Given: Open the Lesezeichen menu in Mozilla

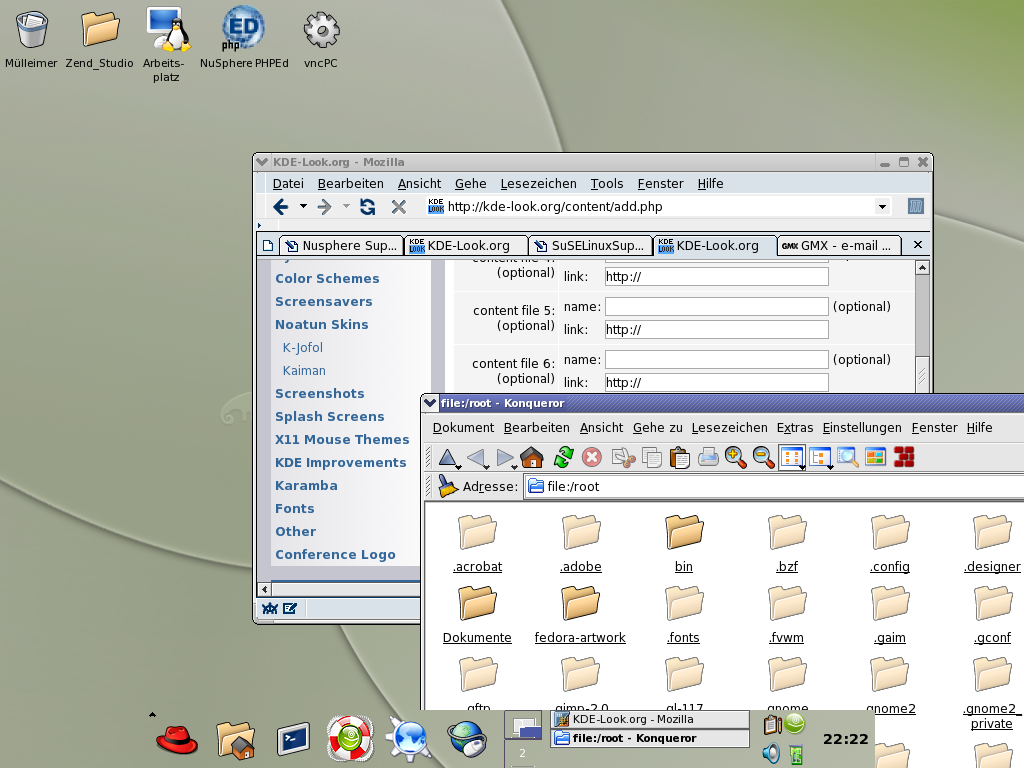Looking at the screenshot, I should click(538, 184).
